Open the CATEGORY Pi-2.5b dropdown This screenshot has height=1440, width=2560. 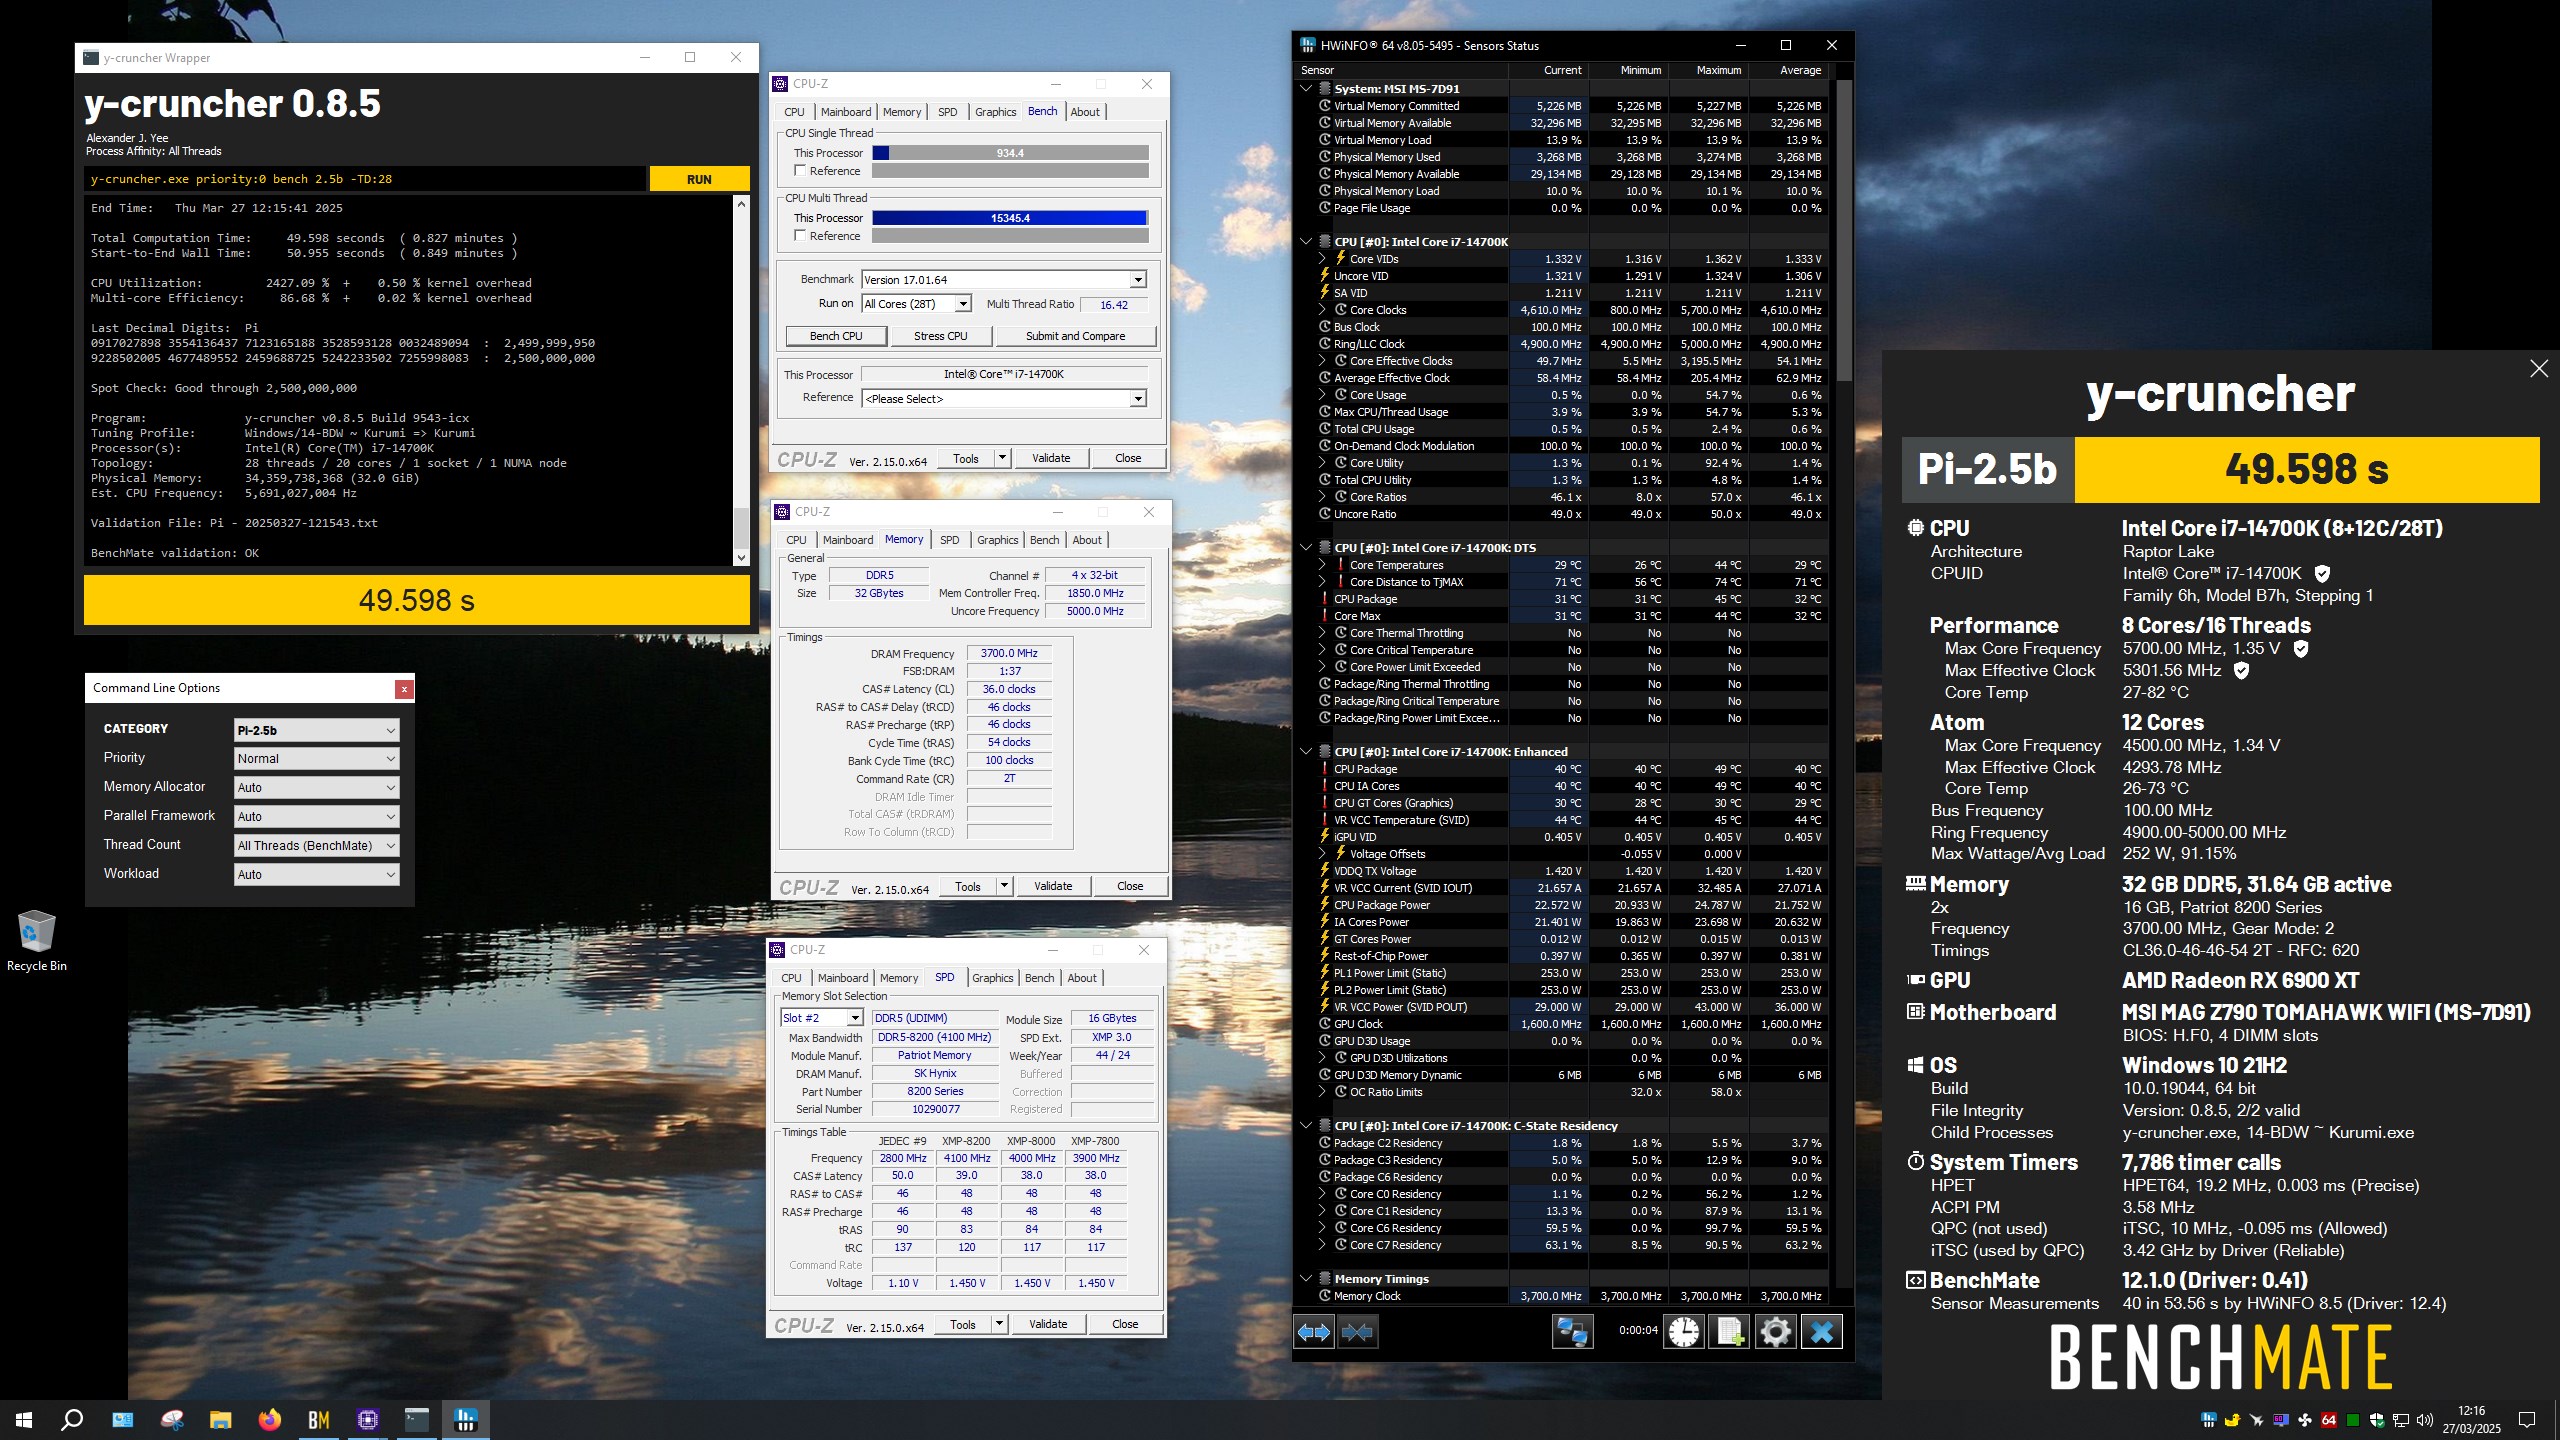316,730
